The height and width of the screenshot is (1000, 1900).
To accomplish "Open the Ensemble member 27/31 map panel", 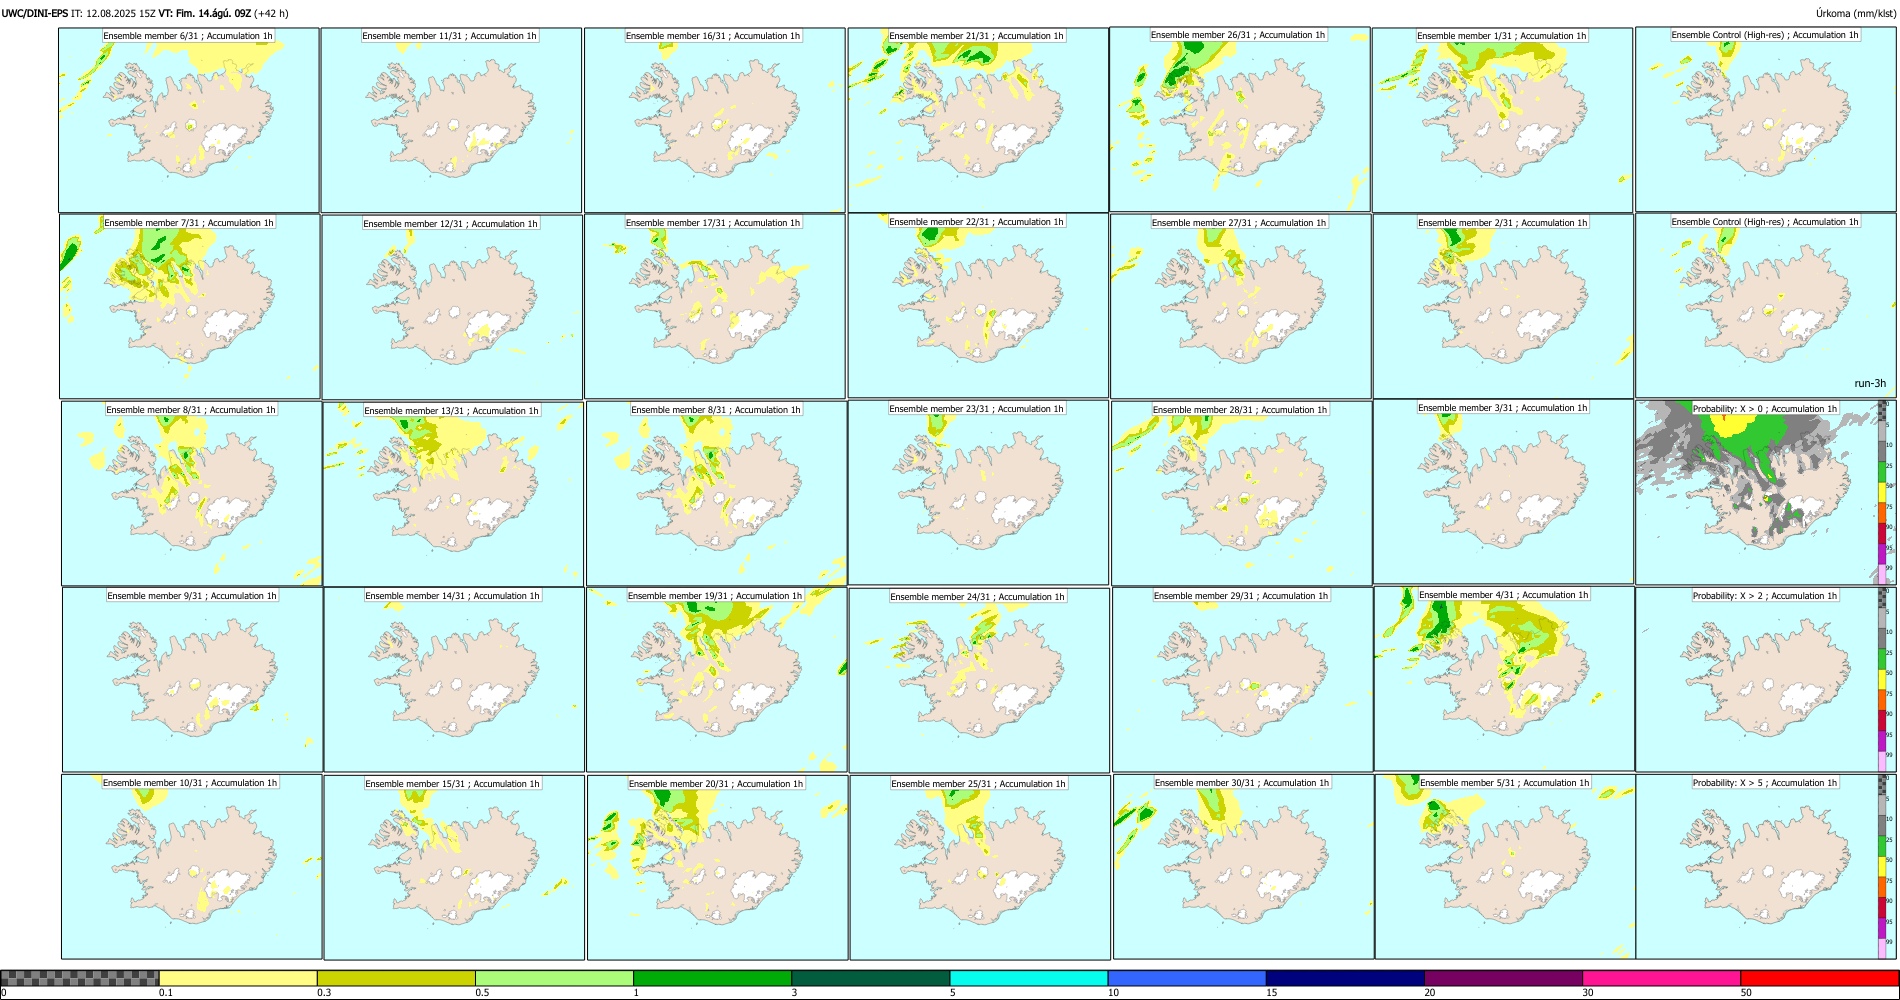I will point(1241,306).
